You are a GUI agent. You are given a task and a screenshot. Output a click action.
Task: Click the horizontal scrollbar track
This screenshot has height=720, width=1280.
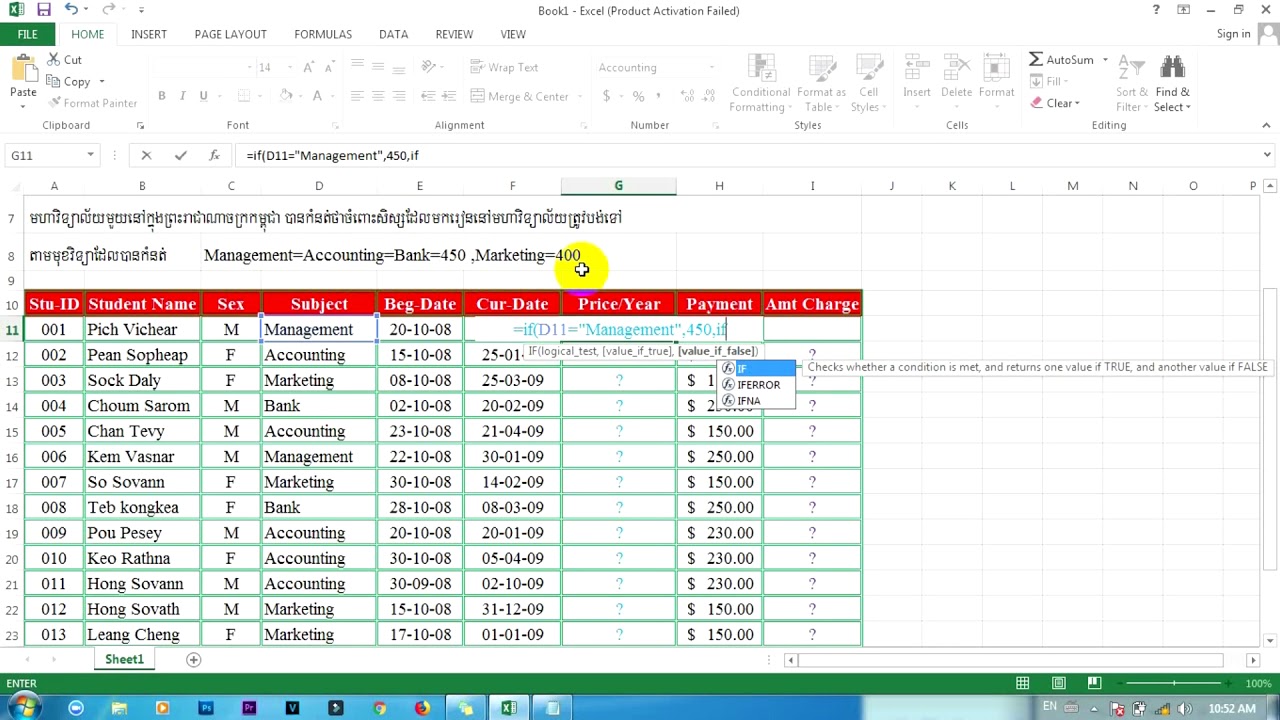(x=1010, y=660)
